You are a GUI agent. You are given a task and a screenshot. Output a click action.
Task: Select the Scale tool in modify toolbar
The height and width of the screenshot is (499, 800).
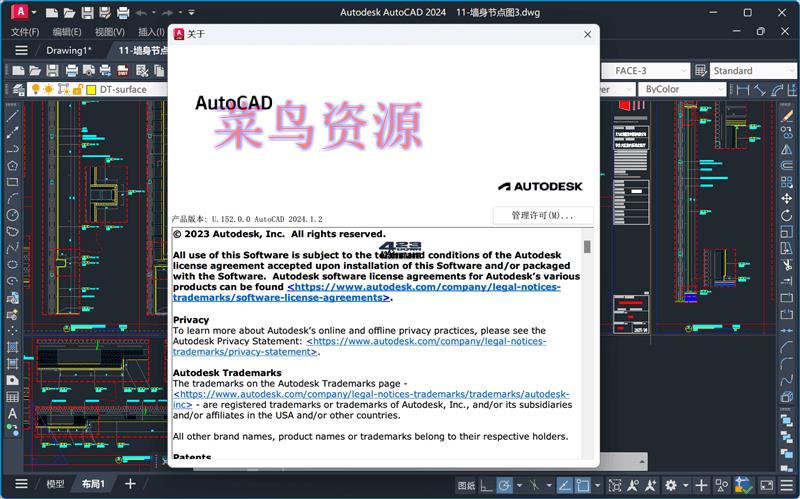point(787,232)
